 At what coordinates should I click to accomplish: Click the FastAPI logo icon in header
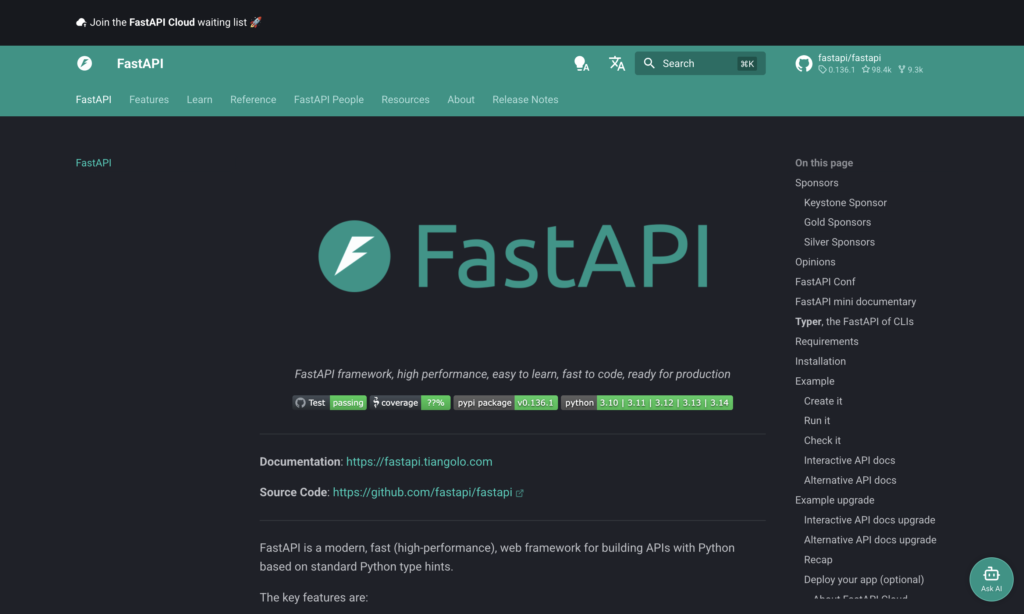(x=84, y=63)
